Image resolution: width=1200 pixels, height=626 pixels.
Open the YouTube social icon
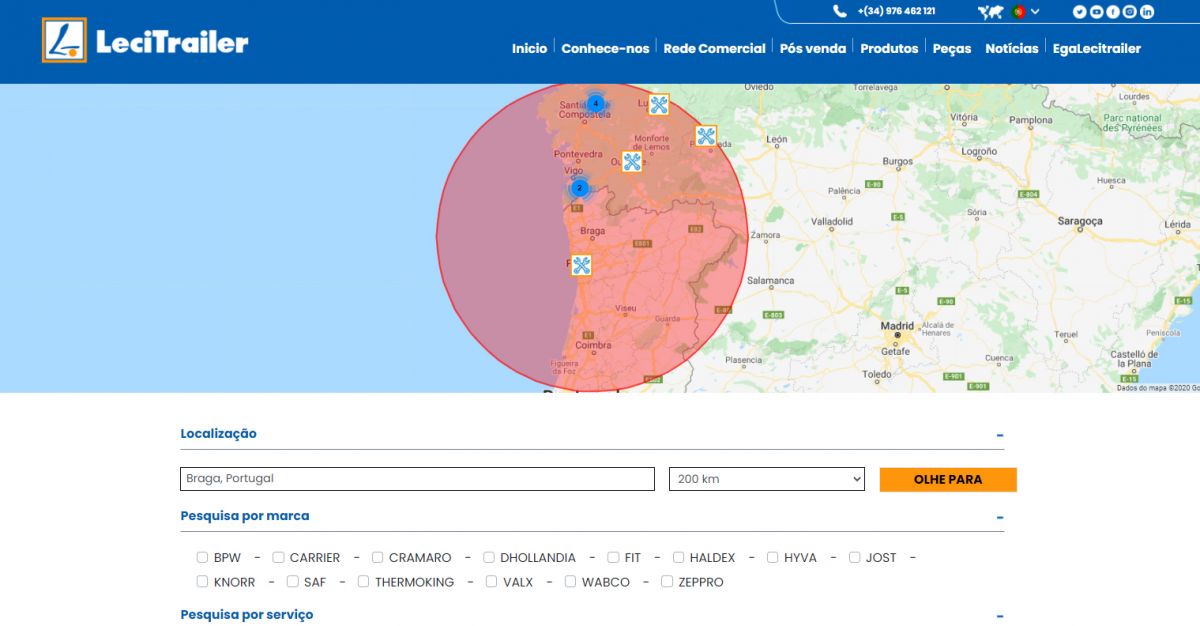1096,12
